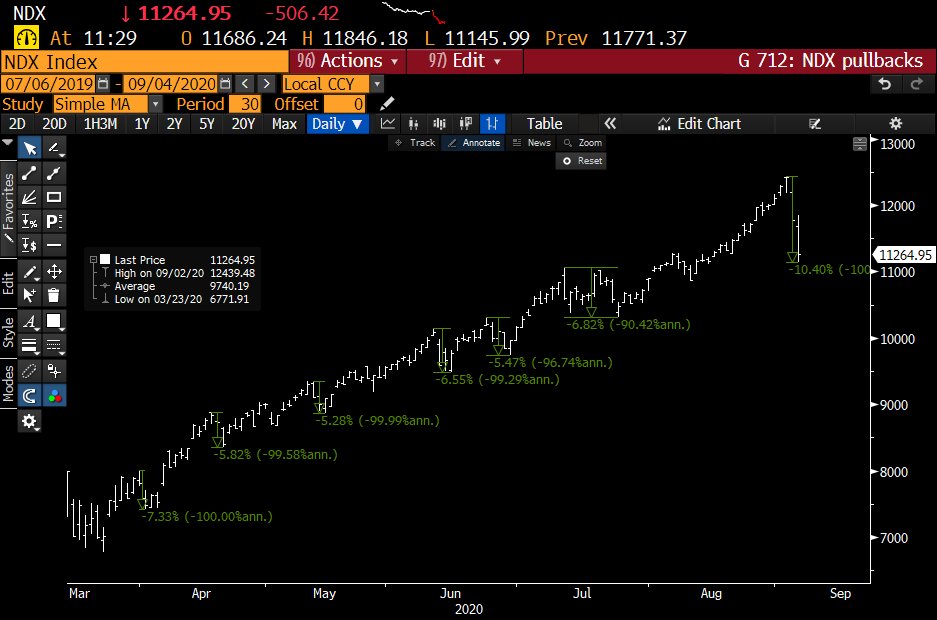Select the rectangle drawing tool

[54, 197]
